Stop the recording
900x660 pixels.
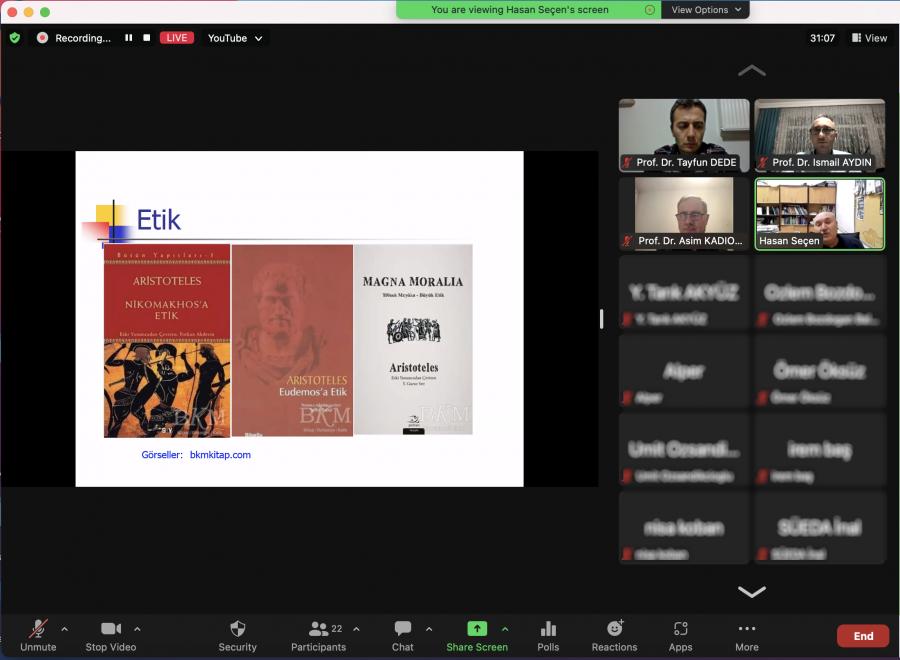click(147, 38)
